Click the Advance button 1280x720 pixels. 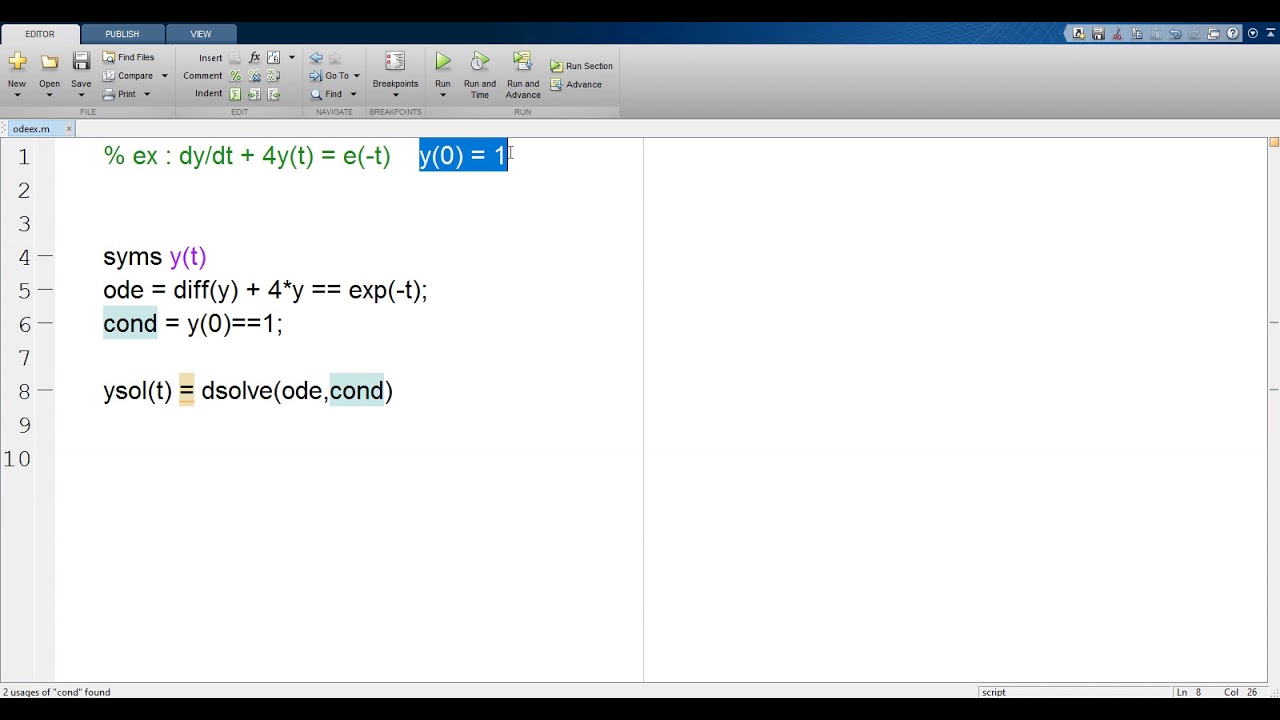pyautogui.click(x=576, y=85)
